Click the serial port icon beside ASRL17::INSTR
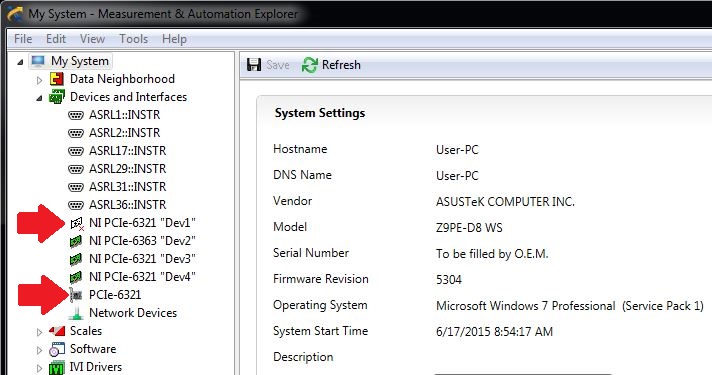The image size is (712, 375). tap(75, 151)
